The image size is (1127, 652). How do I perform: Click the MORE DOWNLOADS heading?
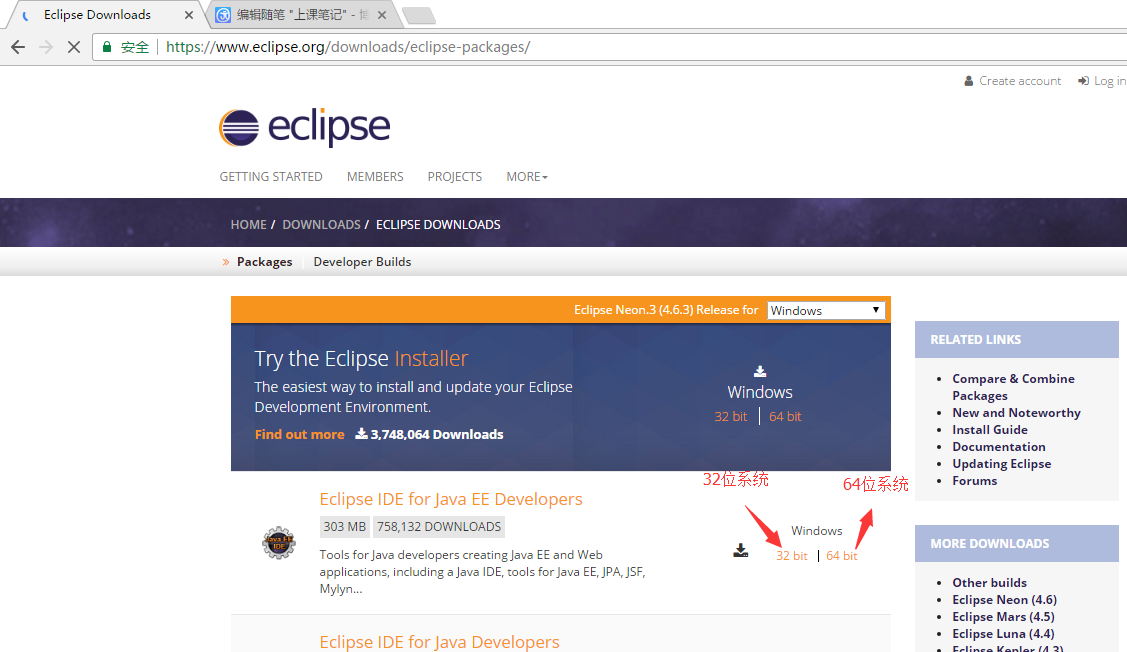pos(990,544)
